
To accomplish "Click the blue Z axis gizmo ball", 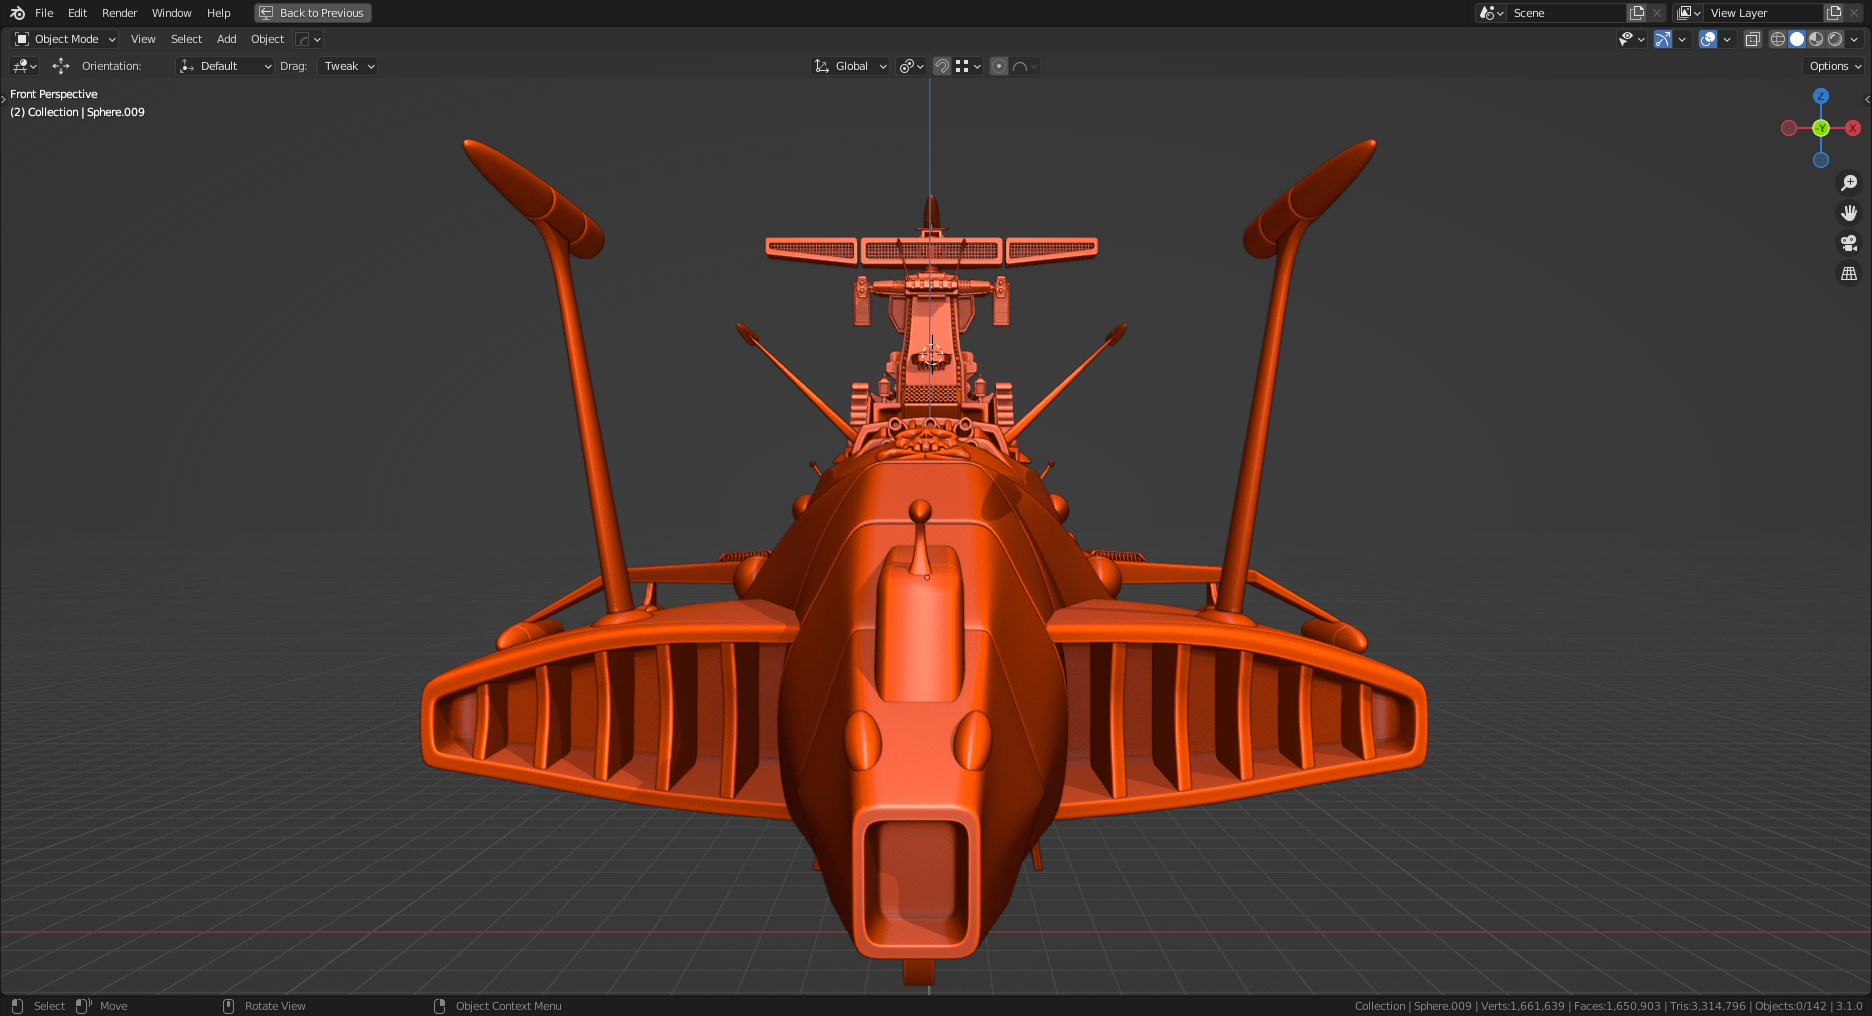I will click(1821, 96).
